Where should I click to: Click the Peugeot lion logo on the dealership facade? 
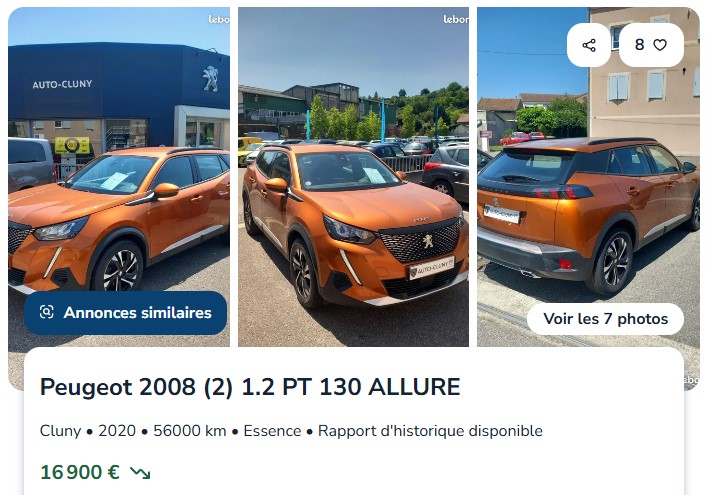[x=210, y=78]
